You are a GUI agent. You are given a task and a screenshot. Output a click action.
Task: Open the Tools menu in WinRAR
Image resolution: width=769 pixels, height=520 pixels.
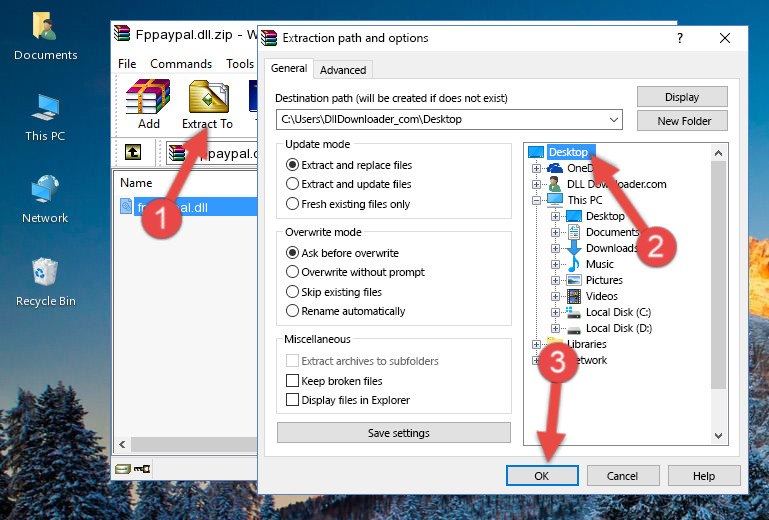240,64
